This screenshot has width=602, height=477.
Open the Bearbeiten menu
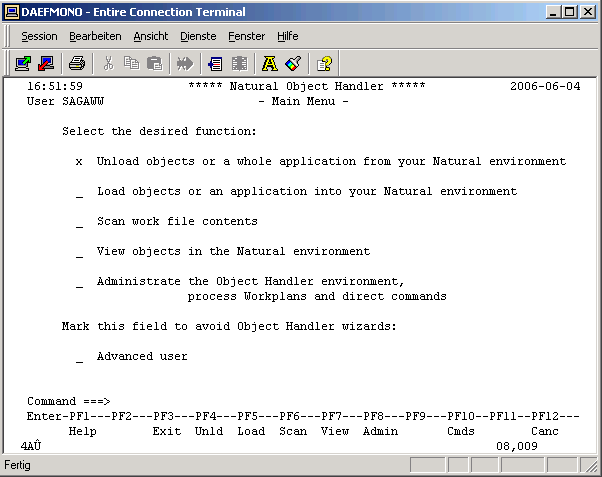point(95,36)
